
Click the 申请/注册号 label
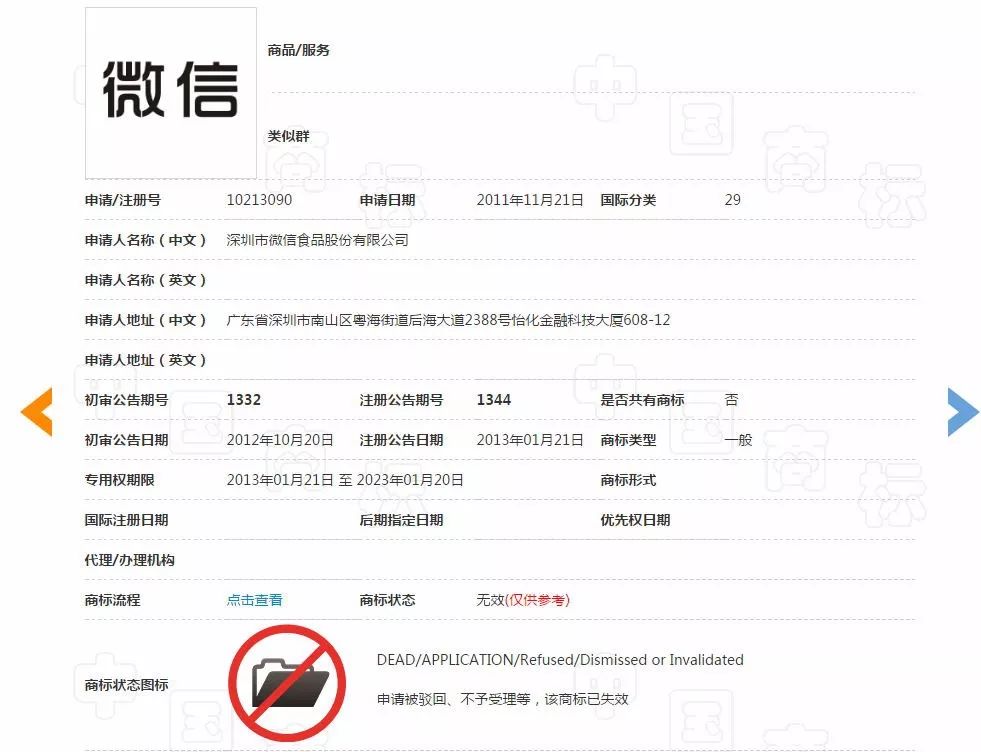point(123,200)
